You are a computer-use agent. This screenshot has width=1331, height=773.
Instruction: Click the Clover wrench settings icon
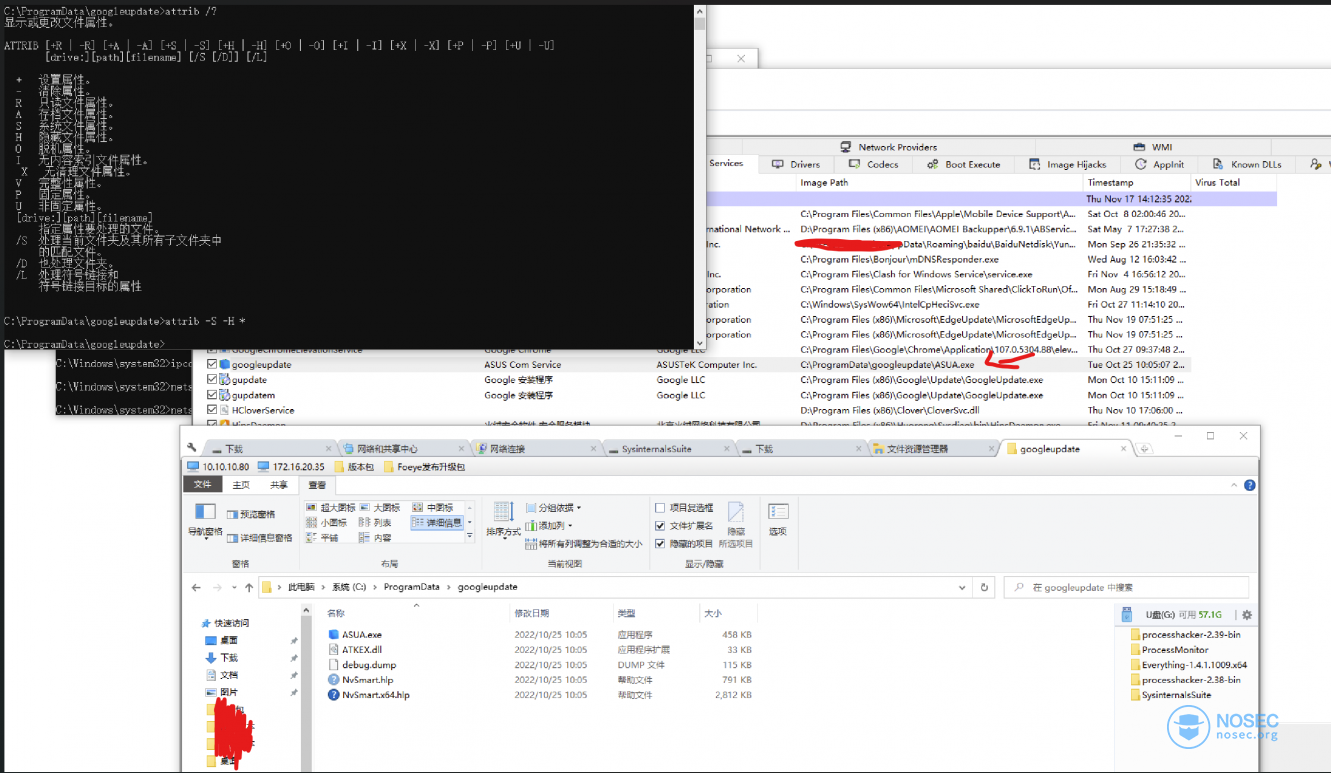click(194, 448)
